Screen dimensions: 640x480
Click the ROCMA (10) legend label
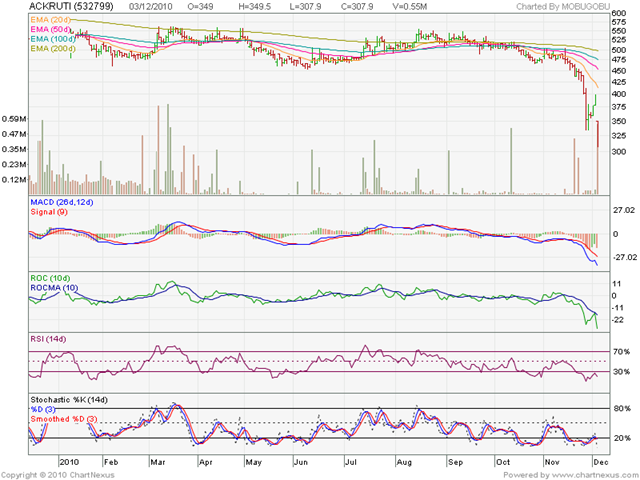54,288
